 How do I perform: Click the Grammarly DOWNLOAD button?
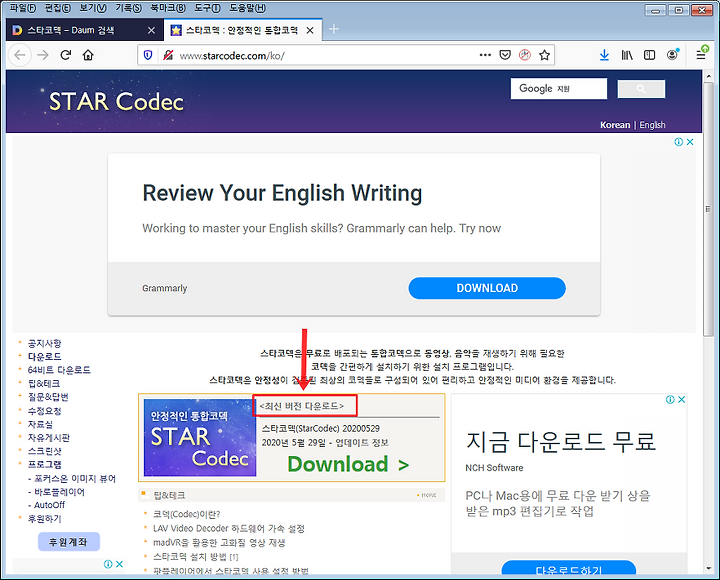coord(487,288)
